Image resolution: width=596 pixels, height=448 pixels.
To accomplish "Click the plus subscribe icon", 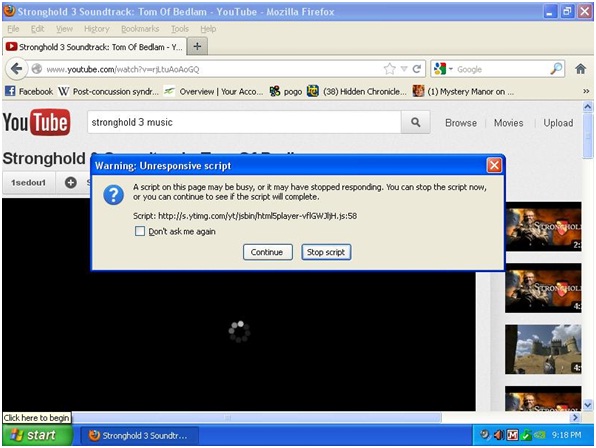I will [x=70, y=183].
